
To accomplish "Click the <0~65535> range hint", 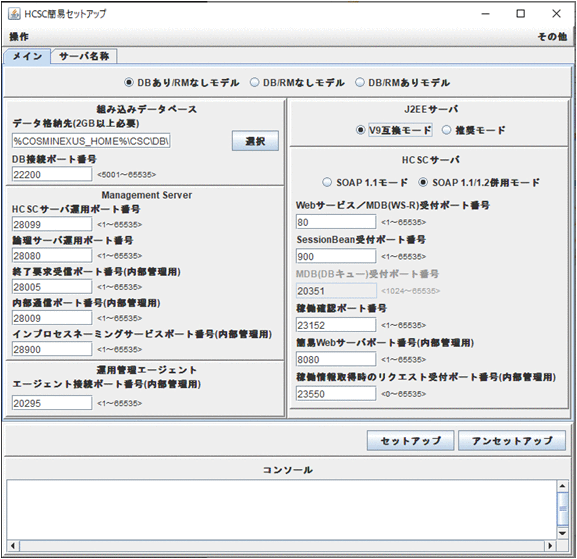I will (403, 394).
